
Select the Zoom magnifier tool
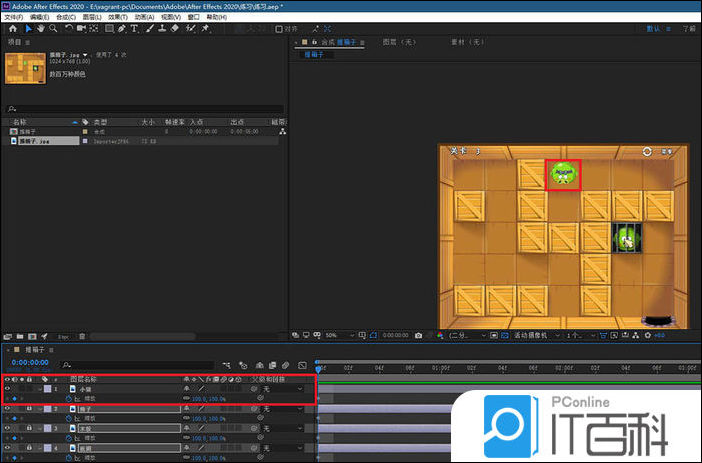click(53, 29)
